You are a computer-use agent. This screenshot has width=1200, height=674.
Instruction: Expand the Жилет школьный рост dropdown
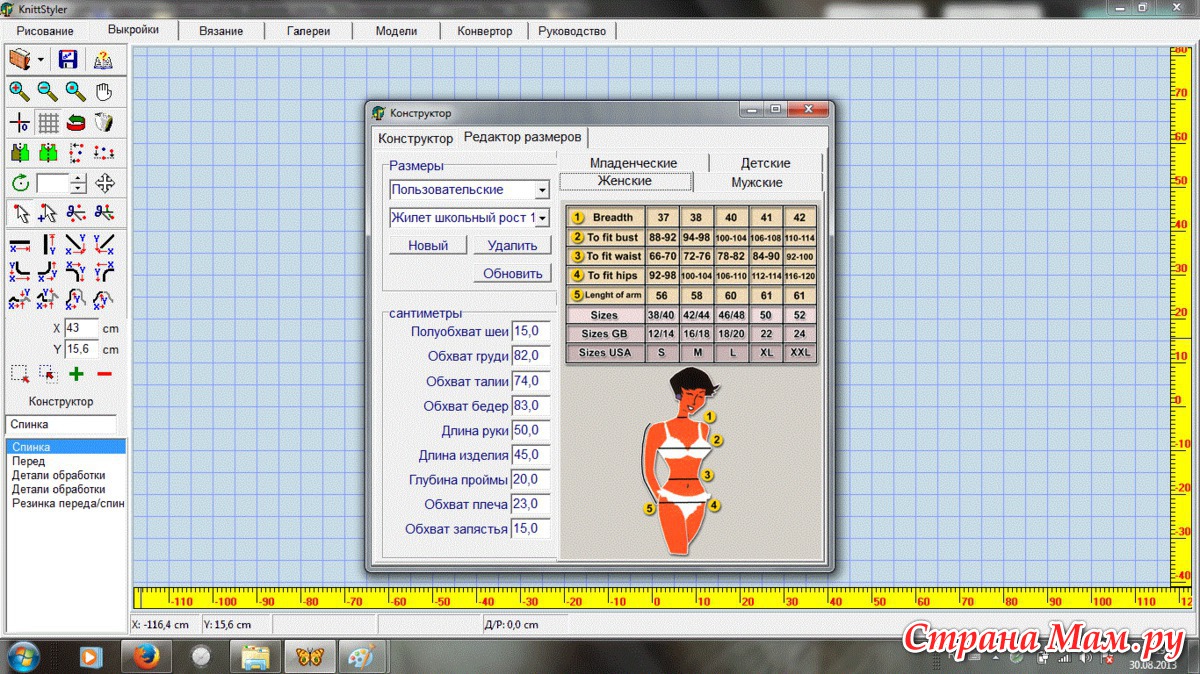coord(541,217)
